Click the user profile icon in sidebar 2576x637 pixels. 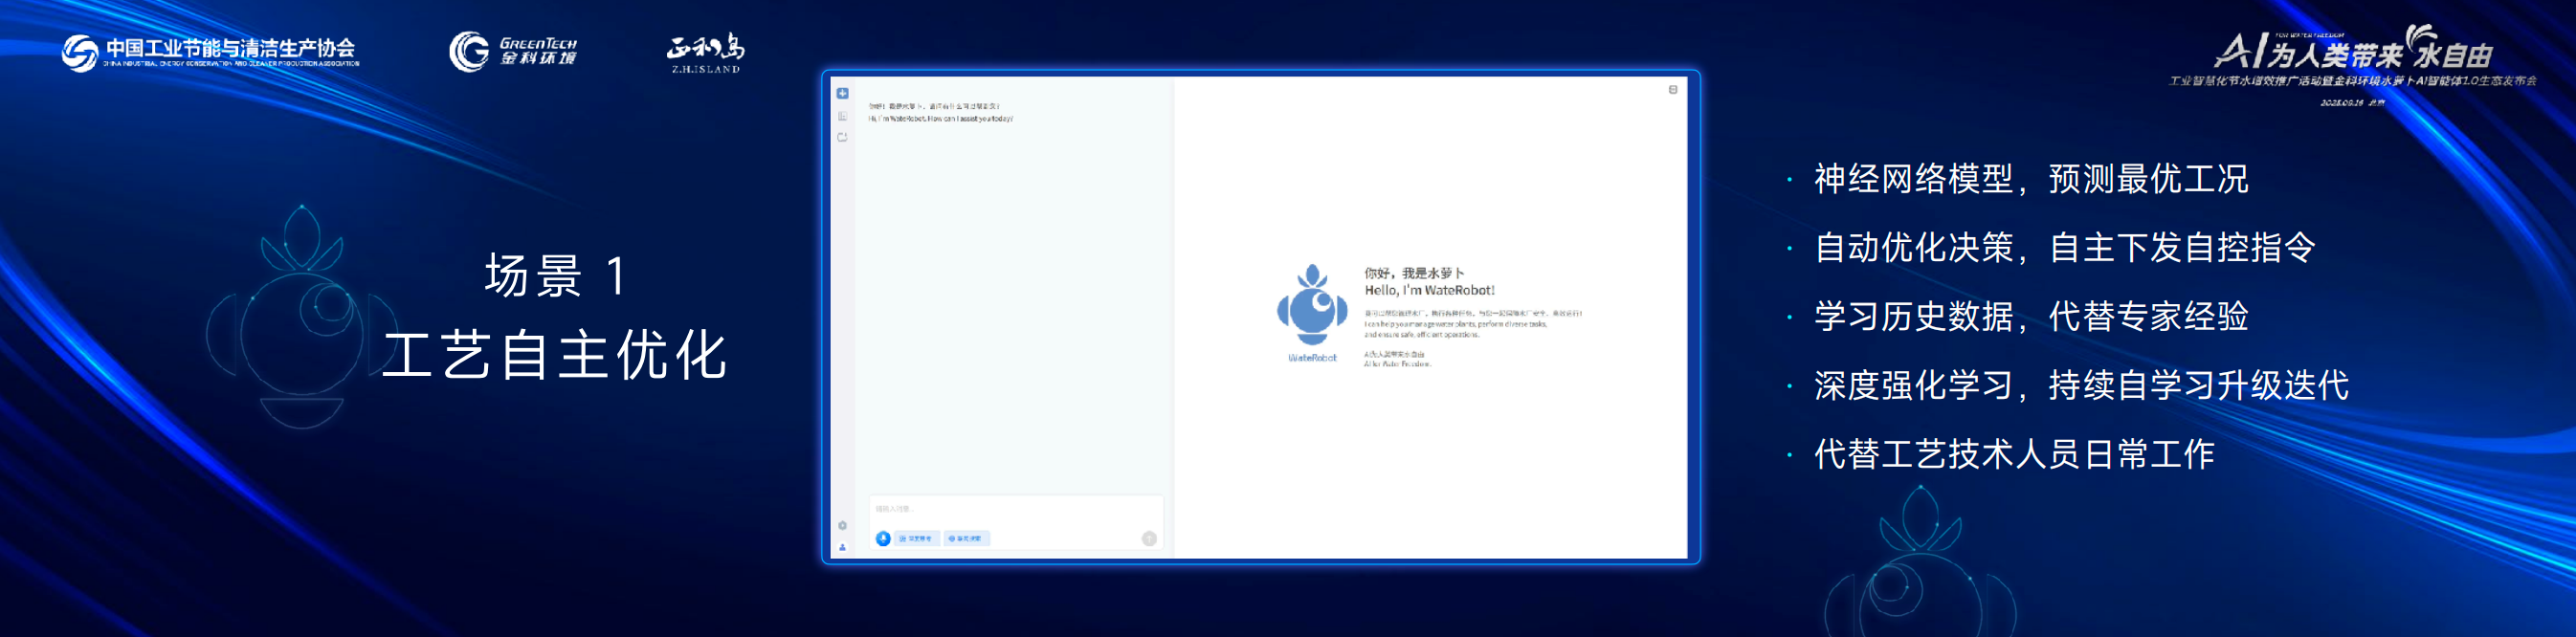(x=842, y=547)
